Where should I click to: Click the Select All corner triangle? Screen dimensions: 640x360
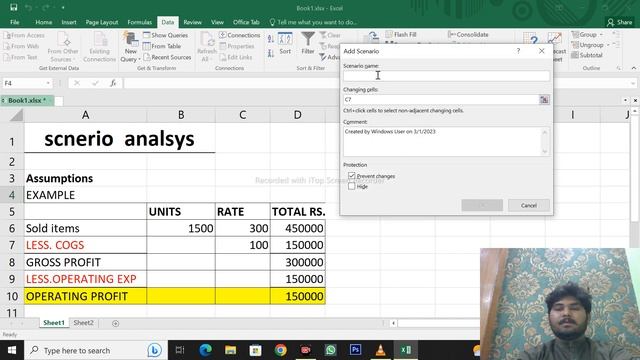pos(16,115)
